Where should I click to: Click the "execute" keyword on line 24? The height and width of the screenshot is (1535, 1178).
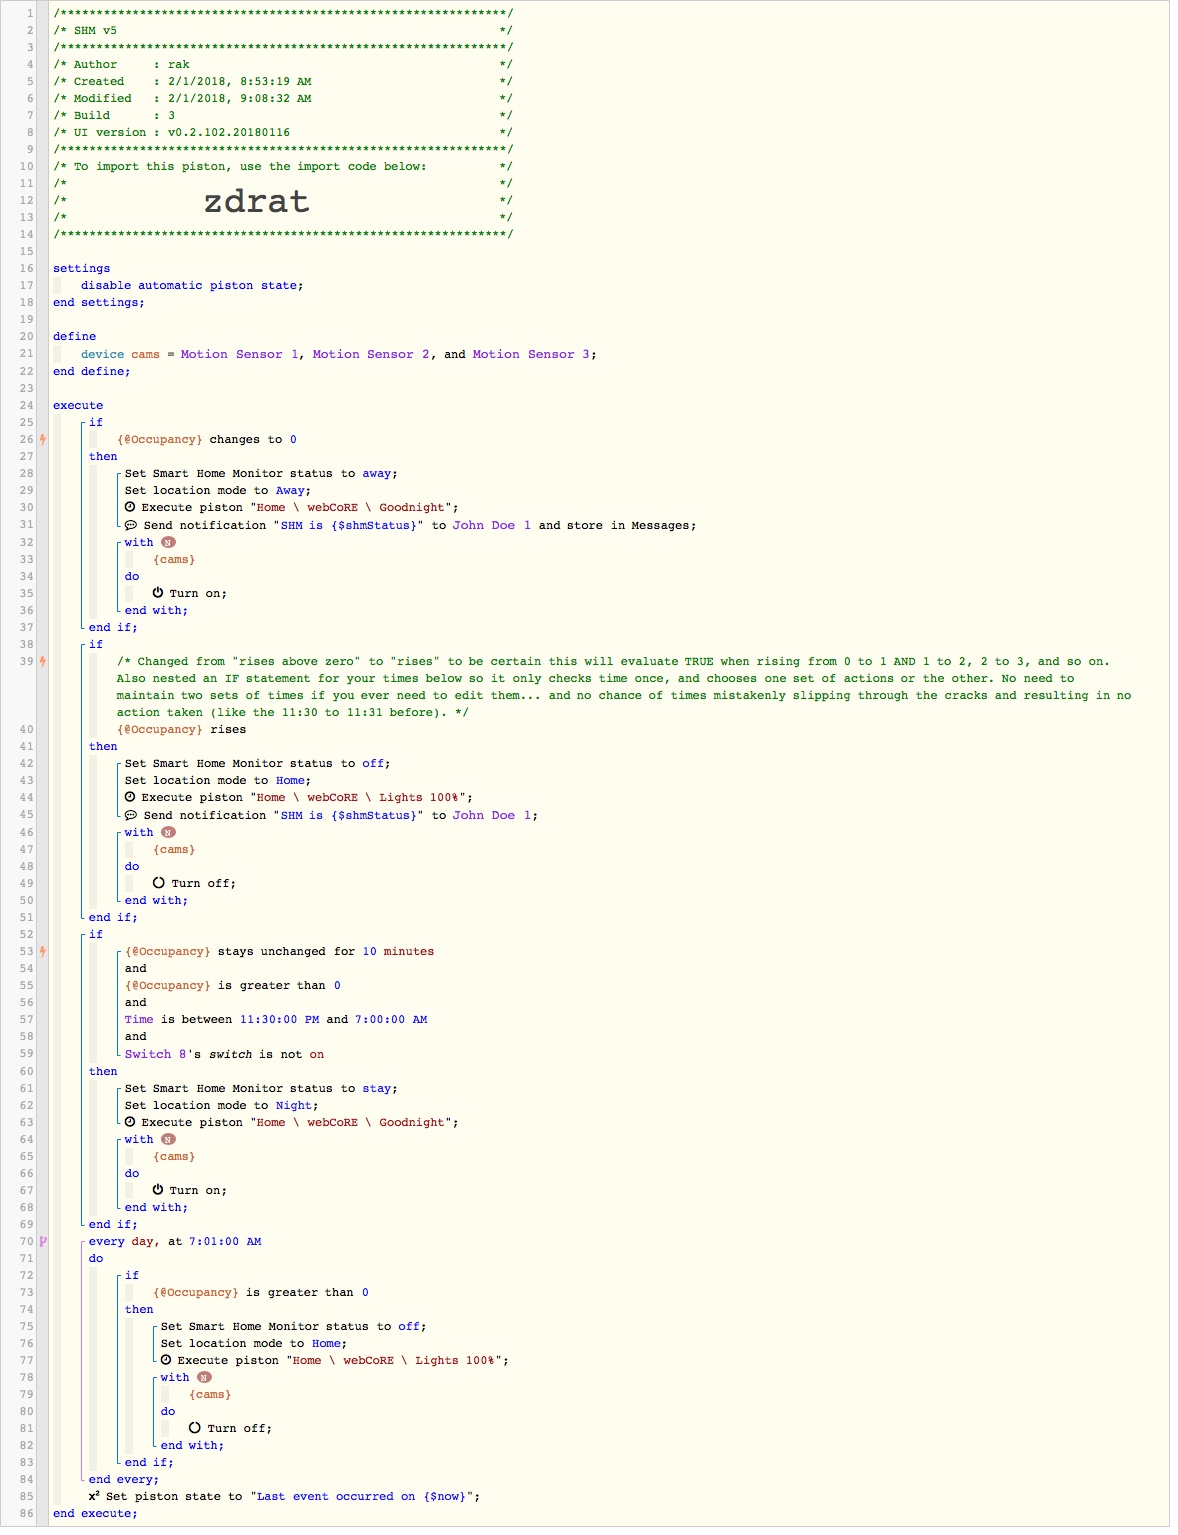(78, 406)
